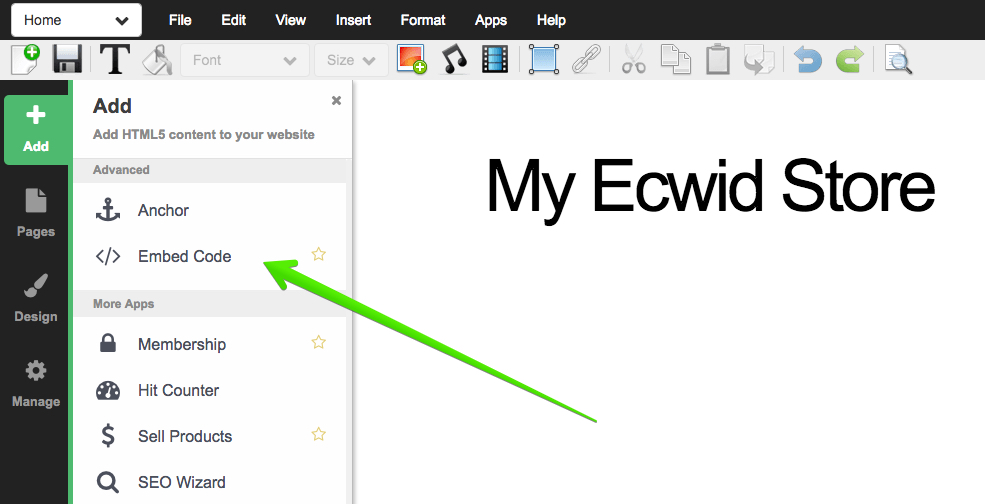
Task: Click the copy icon
Action: [x=676, y=60]
